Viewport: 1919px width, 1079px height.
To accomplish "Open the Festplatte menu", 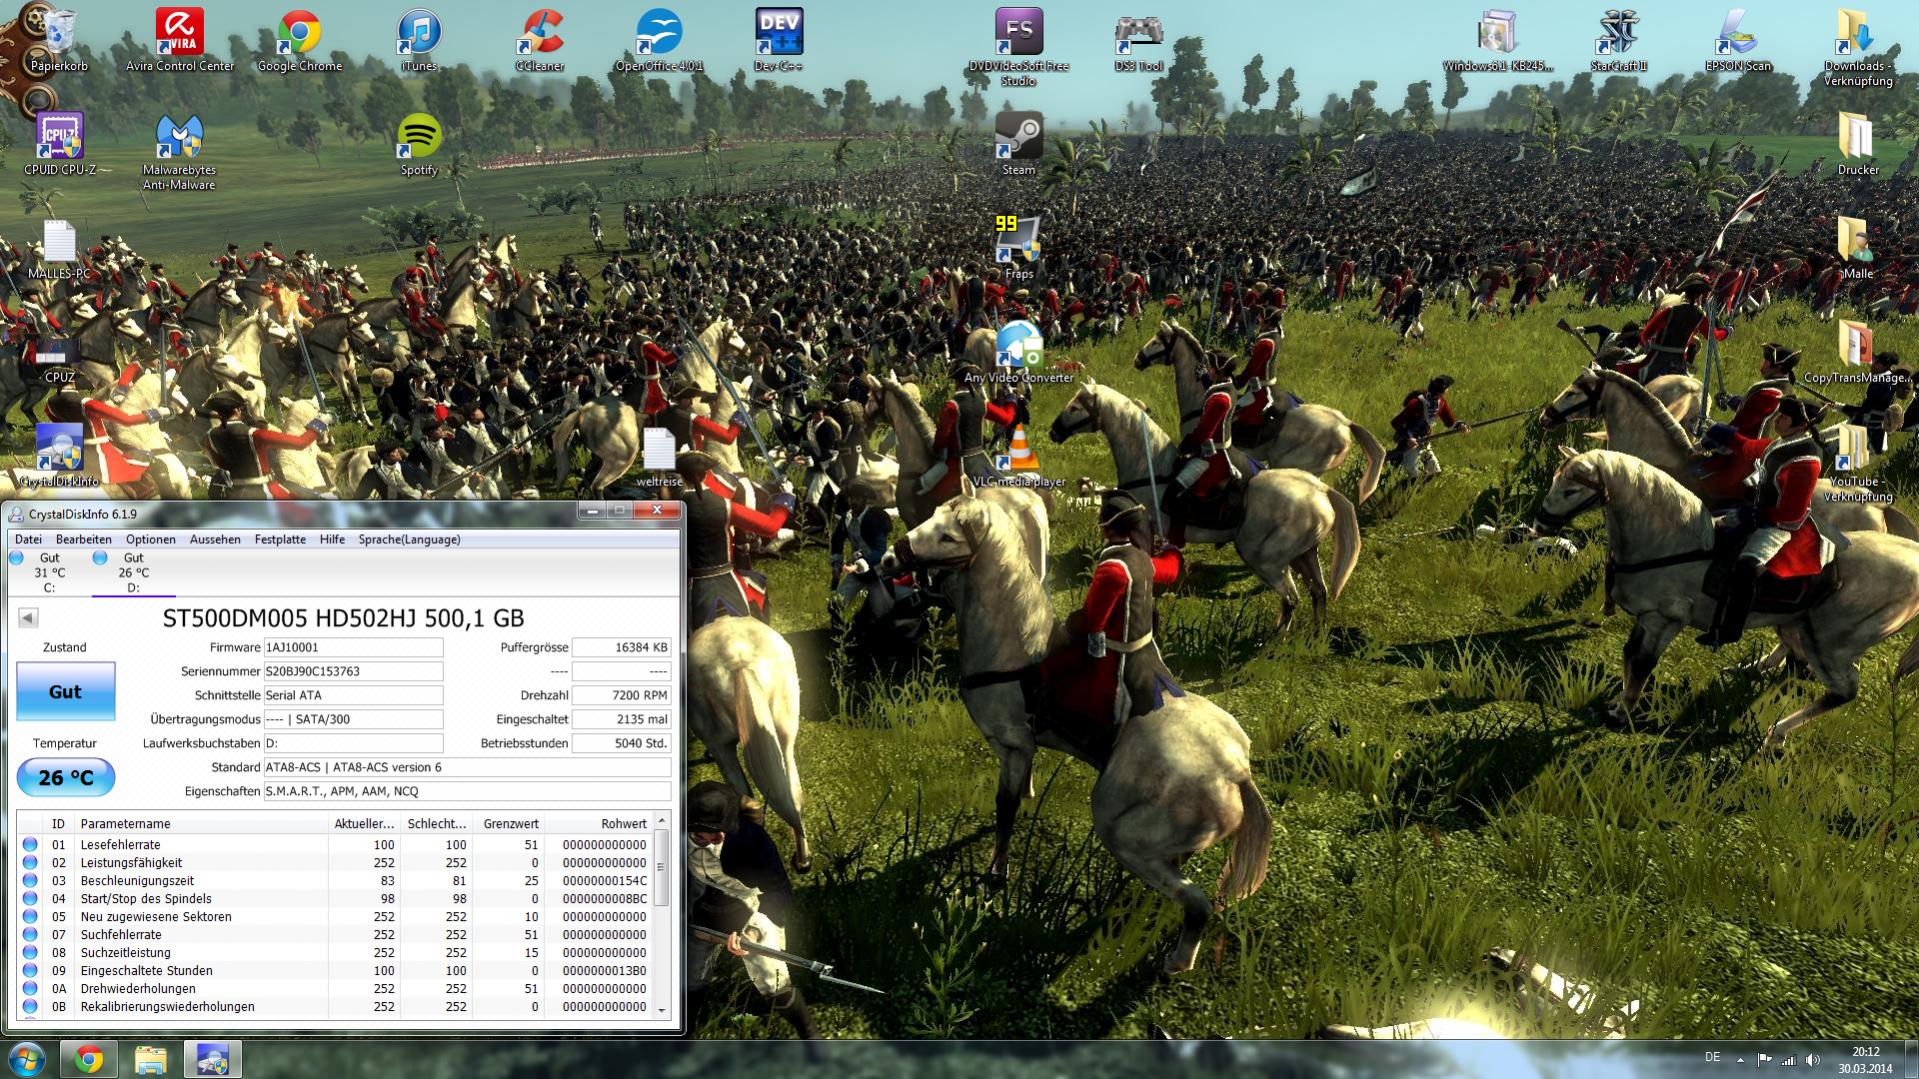I will [x=280, y=539].
